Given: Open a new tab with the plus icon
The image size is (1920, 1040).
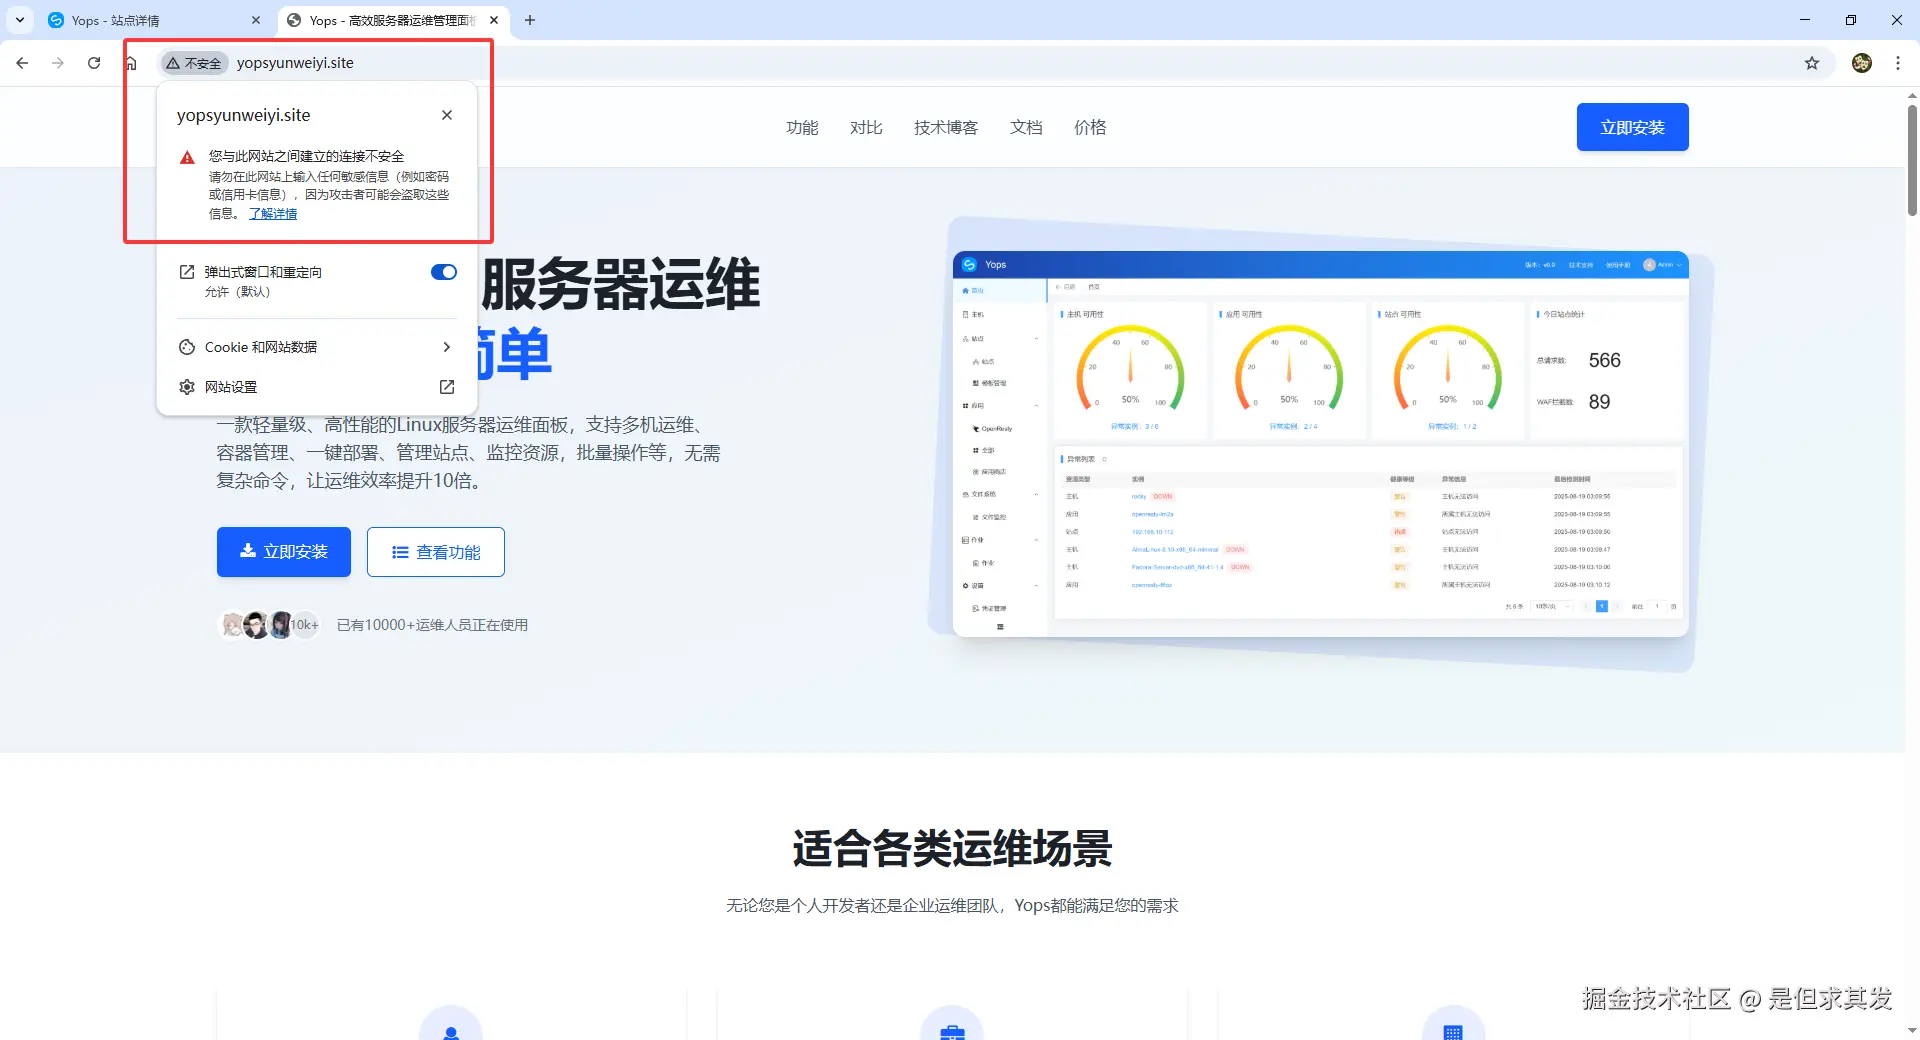Looking at the screenshot, I should pyautogui.click(x=531, y=20).
